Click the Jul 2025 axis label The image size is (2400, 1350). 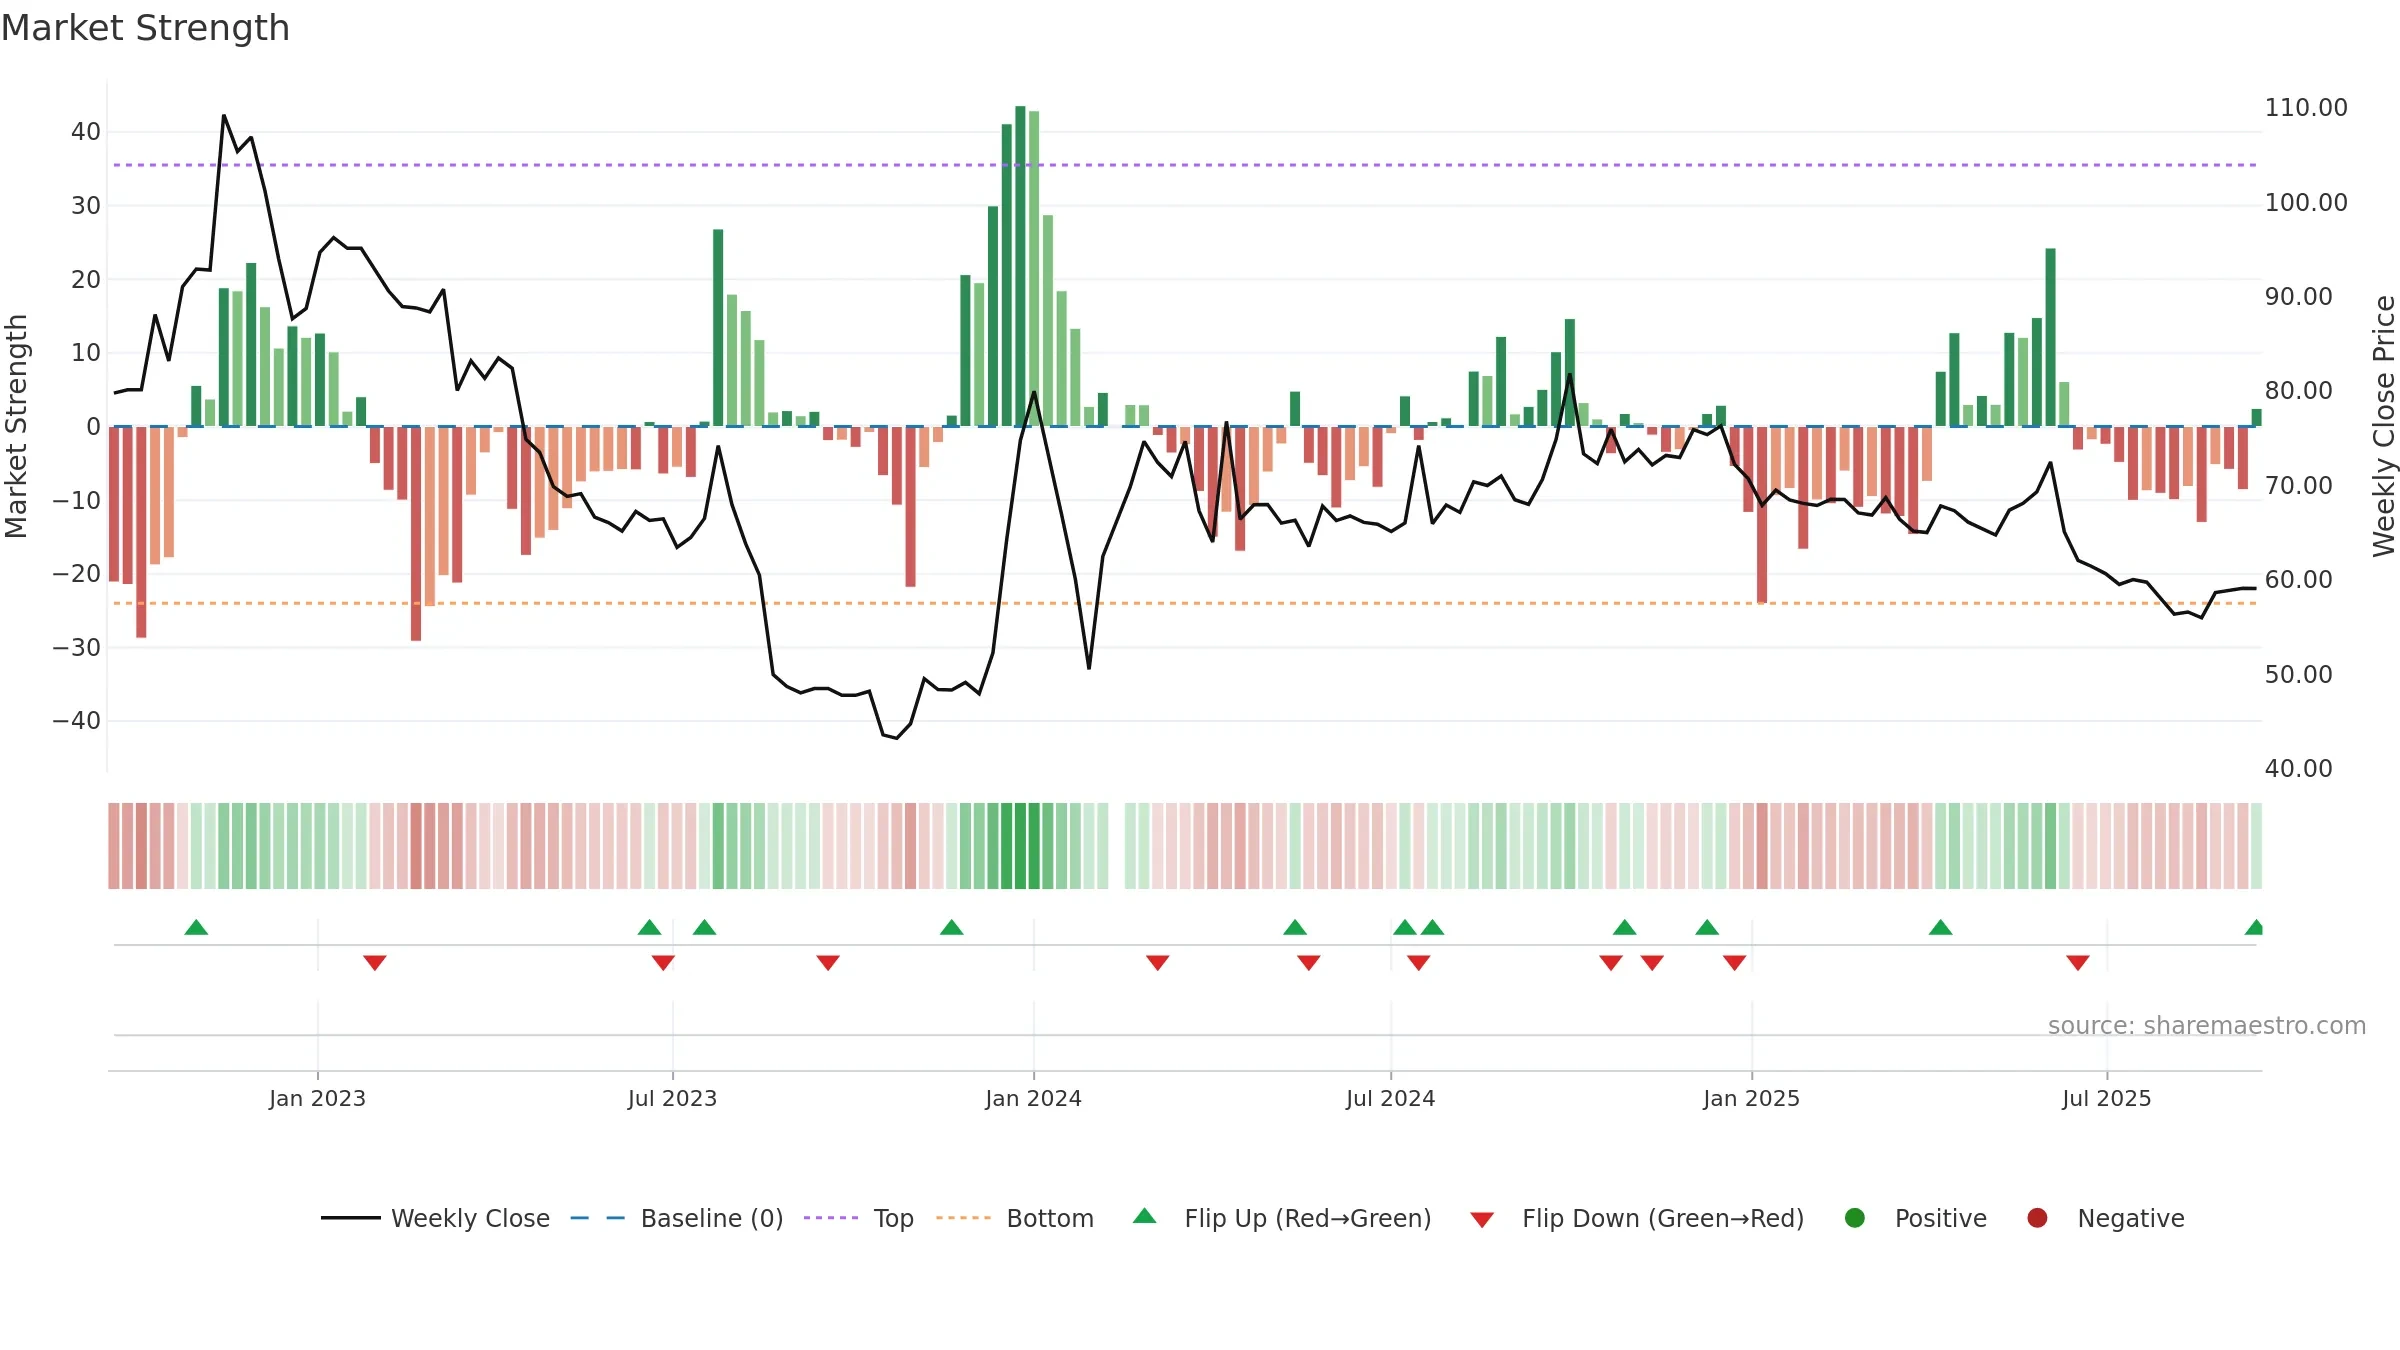2106,1098
